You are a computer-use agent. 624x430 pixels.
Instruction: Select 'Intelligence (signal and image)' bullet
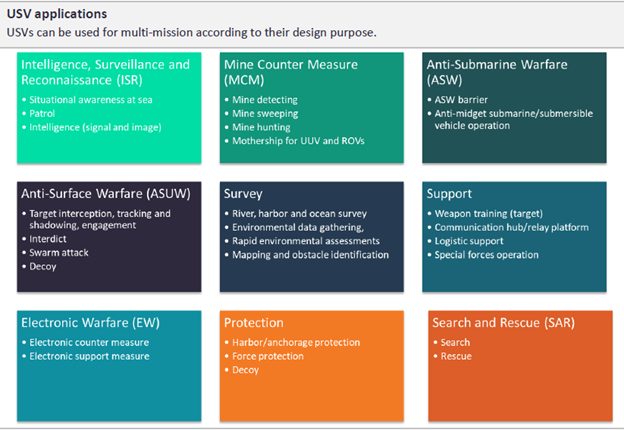[x=95, y=127]
